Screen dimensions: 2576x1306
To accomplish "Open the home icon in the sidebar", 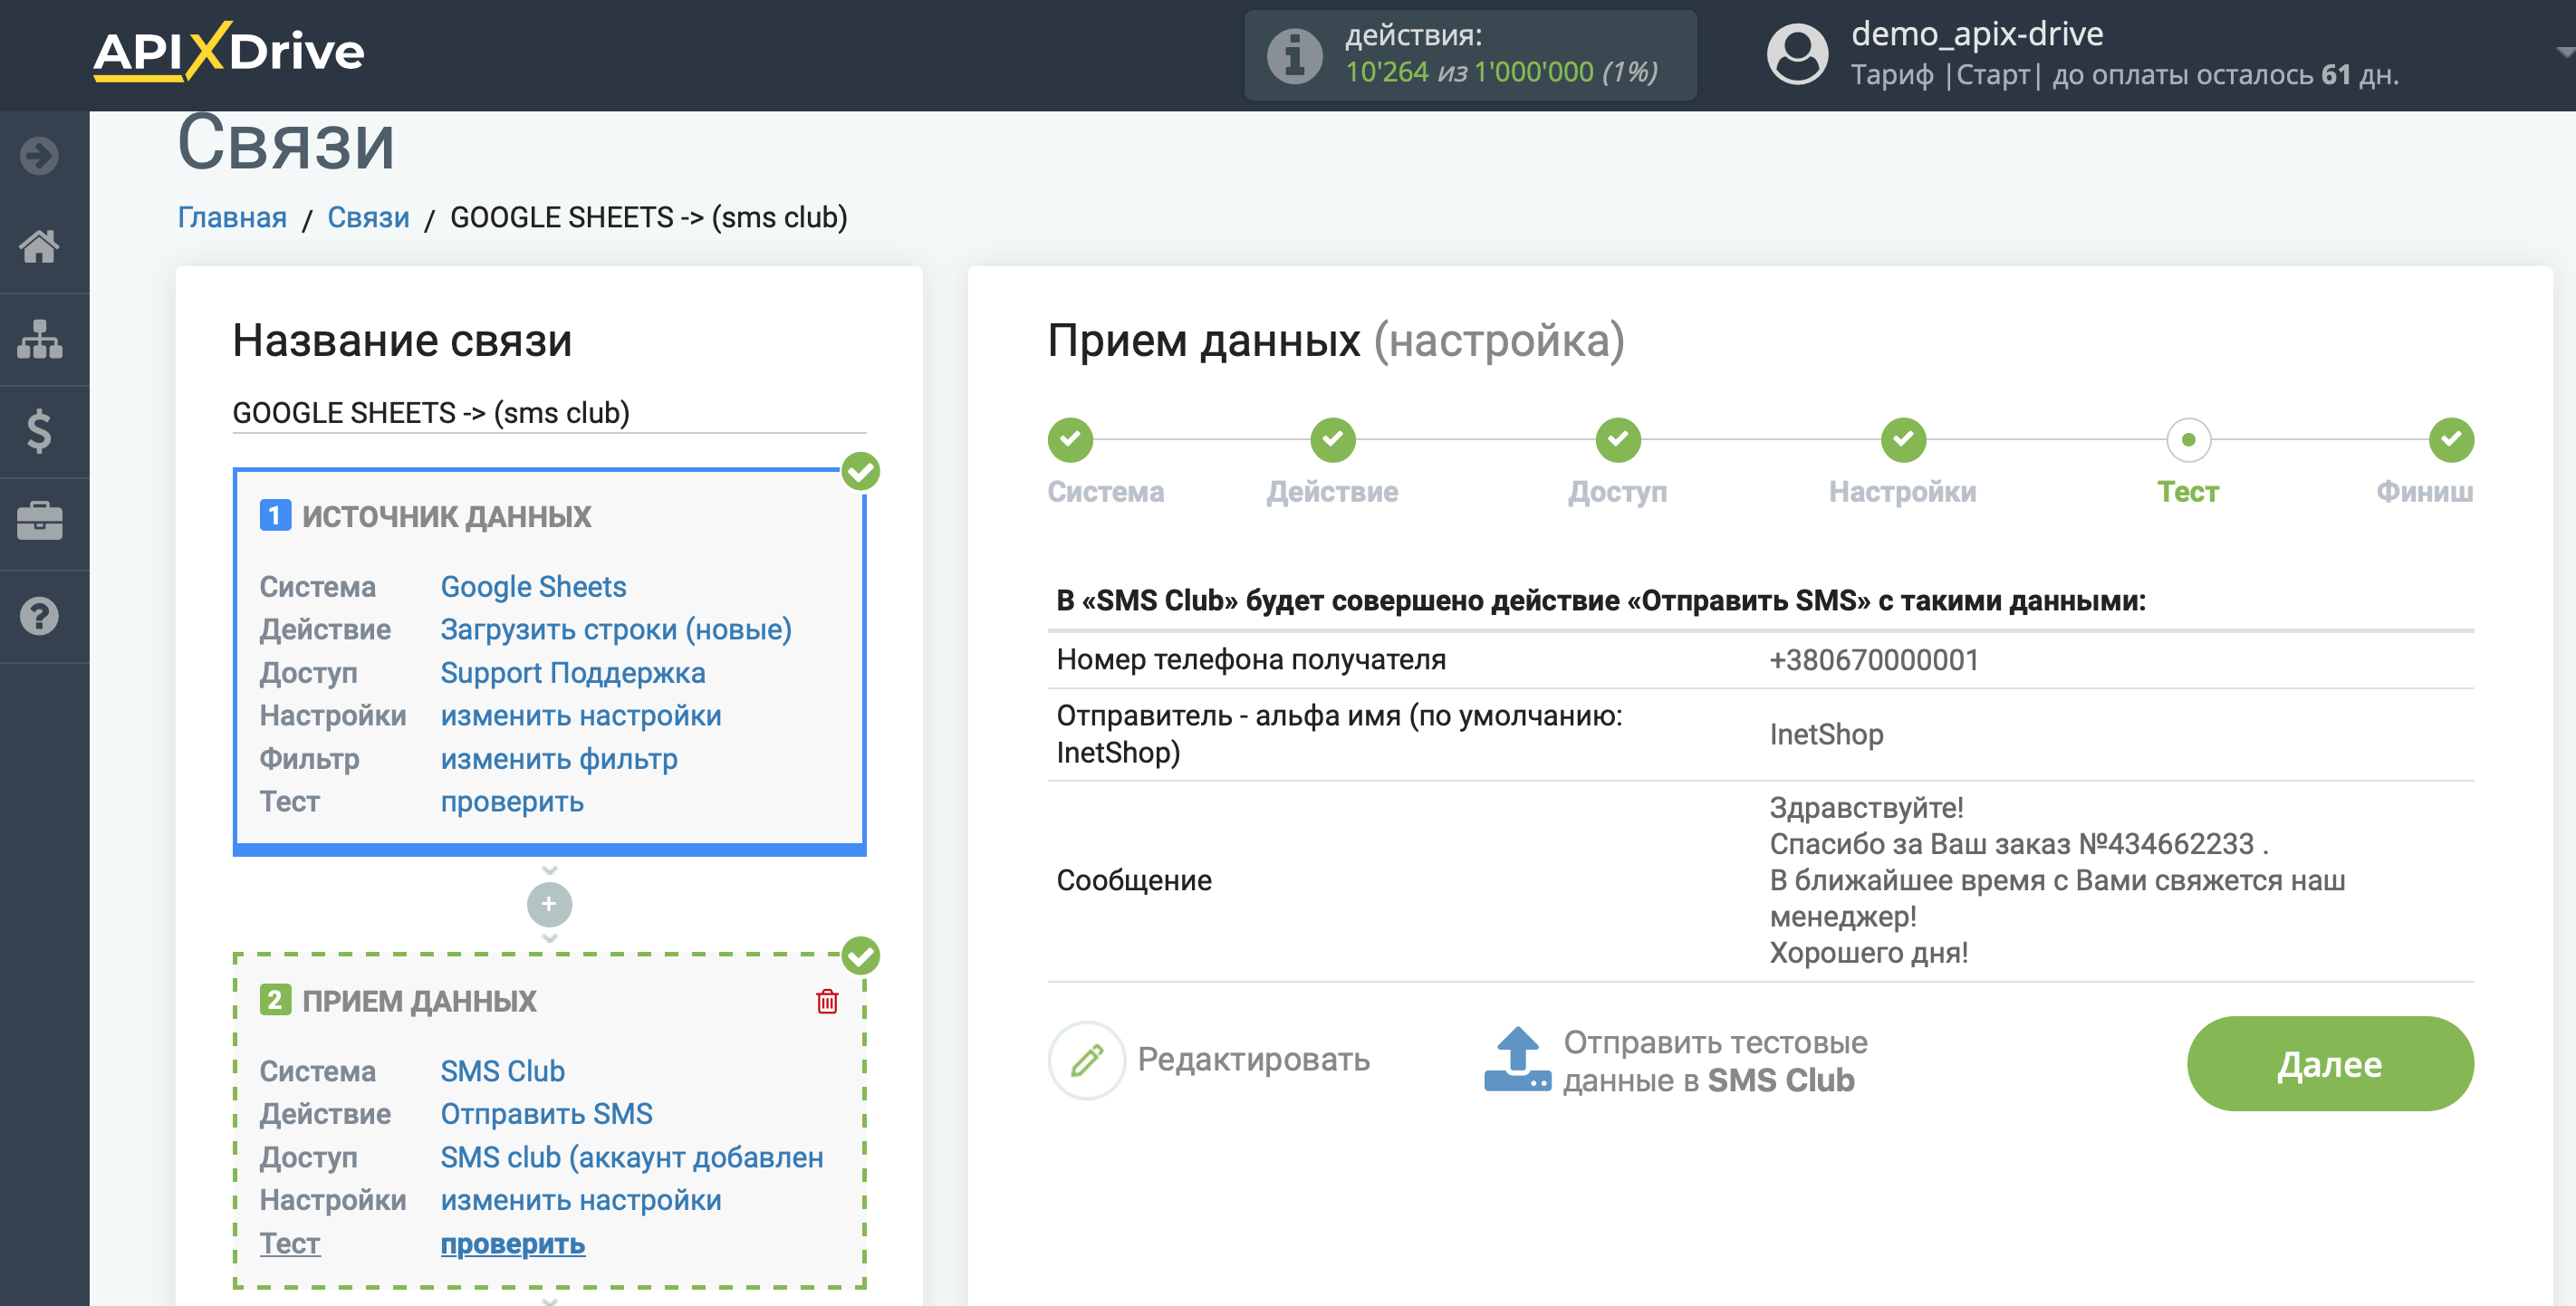I will [39, 246].
